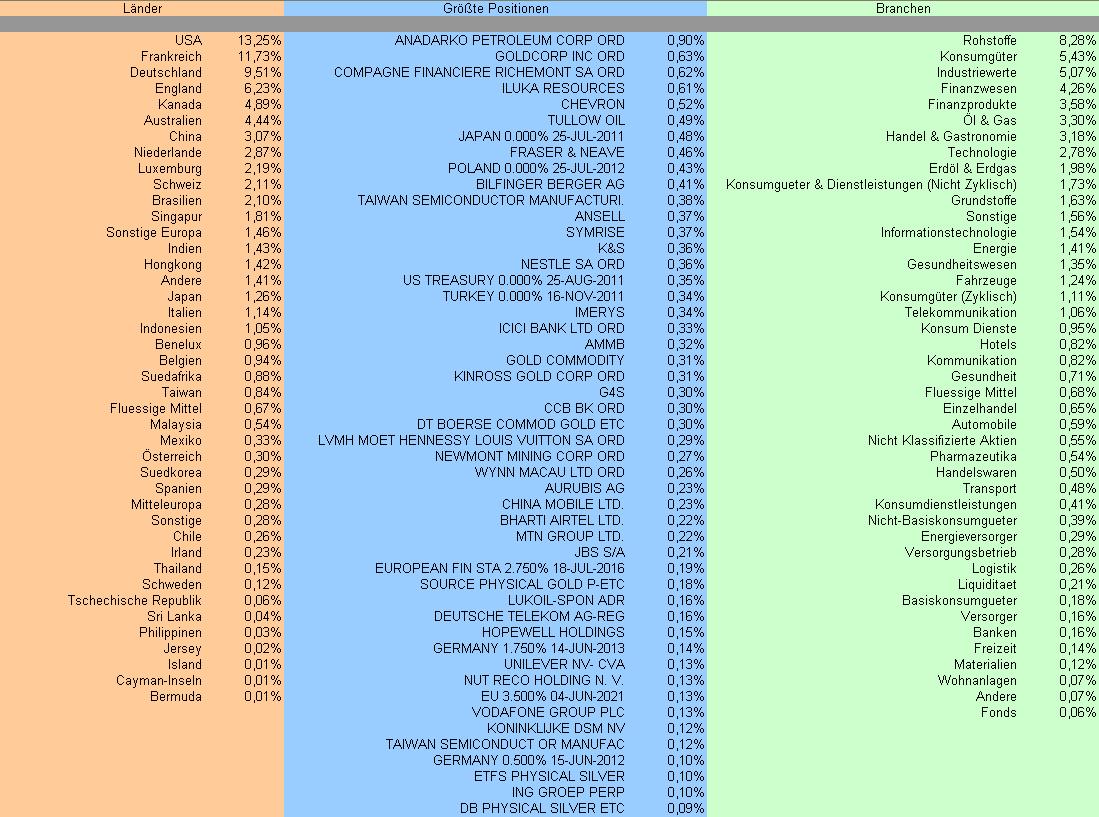Viewport: 1099px width, 817px height.
Task: Click the VODAFONE GROUP PLC cell
Action: coord(548,713)
